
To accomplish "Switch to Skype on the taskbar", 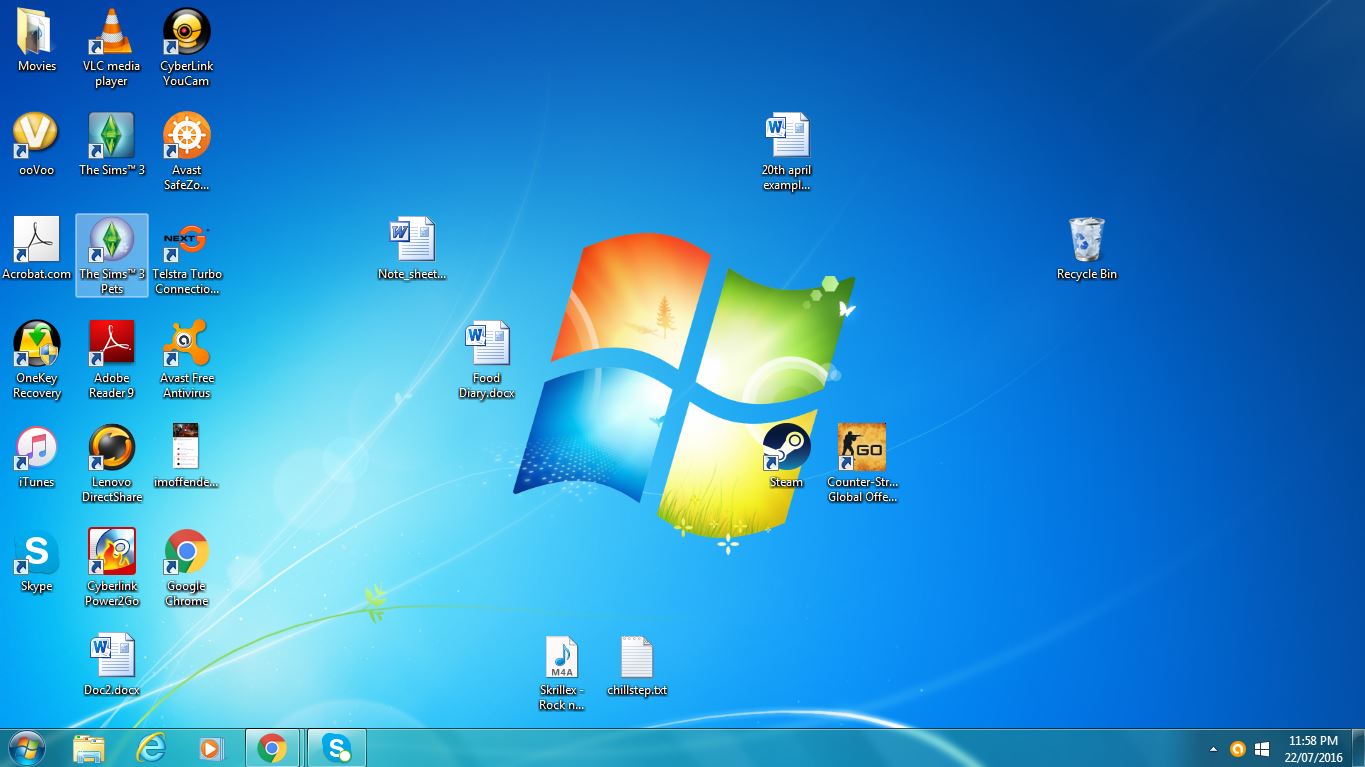I will point(337,748).
